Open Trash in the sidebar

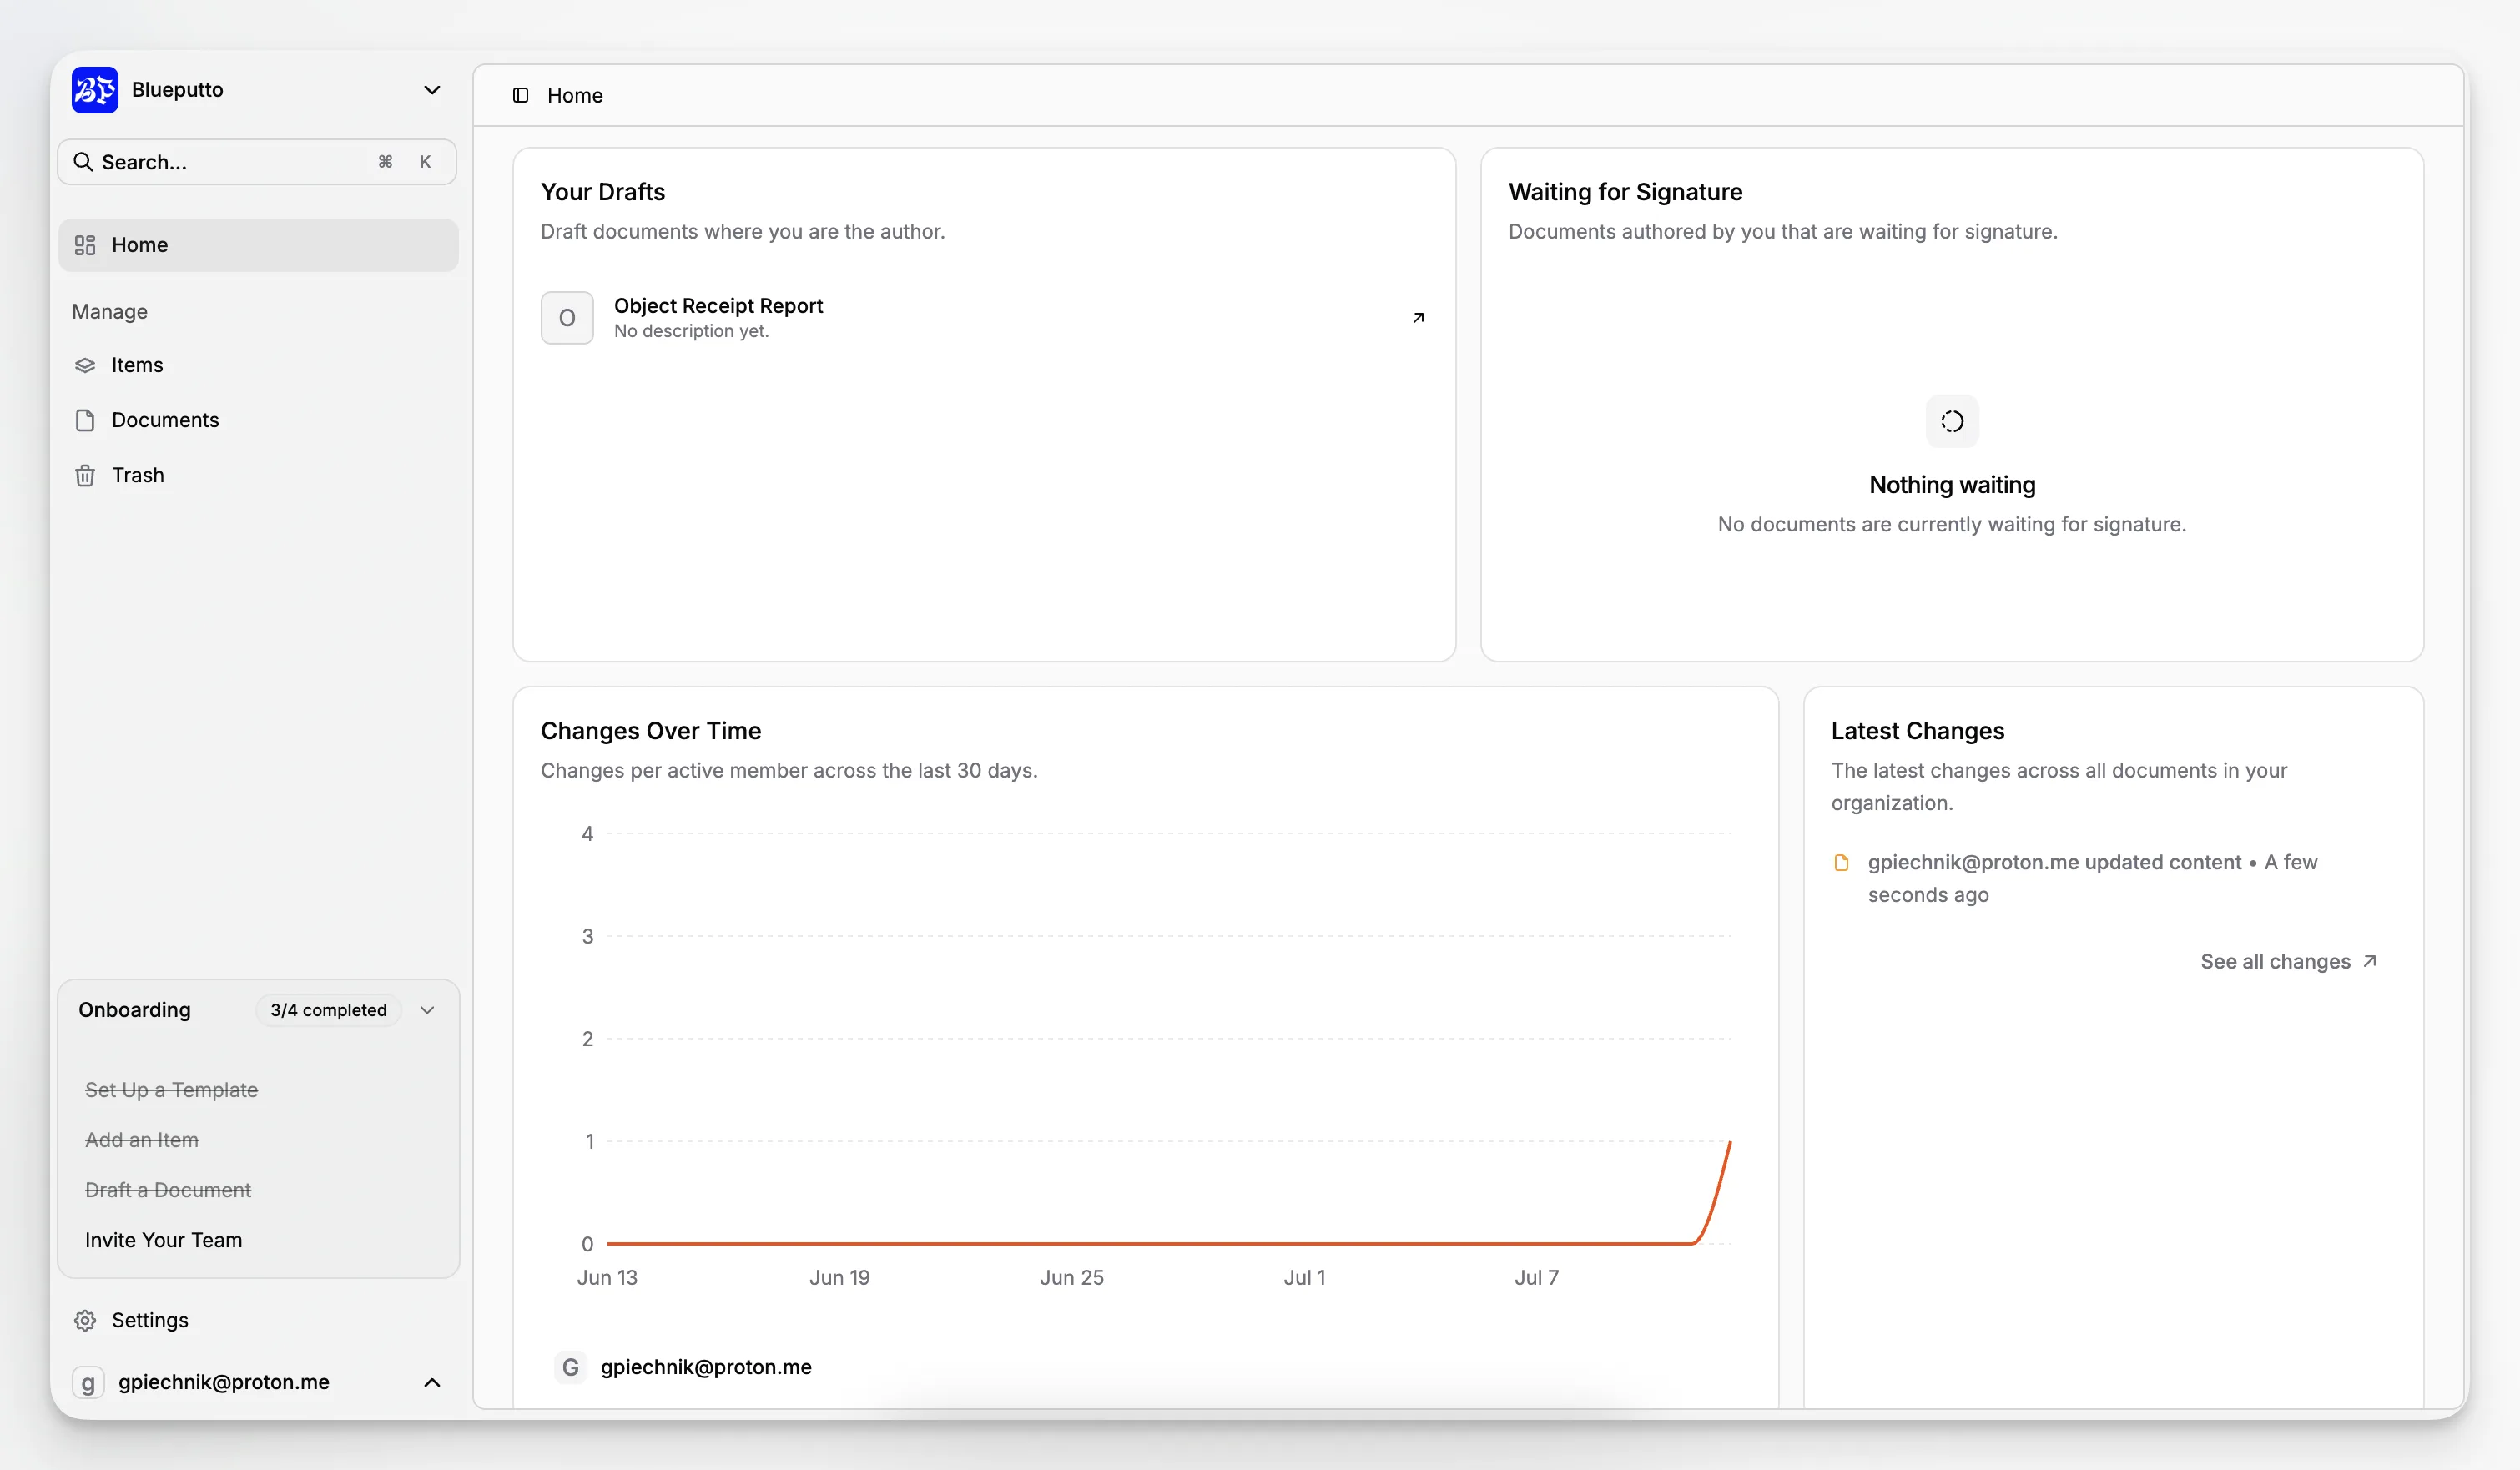coord(258,475)
